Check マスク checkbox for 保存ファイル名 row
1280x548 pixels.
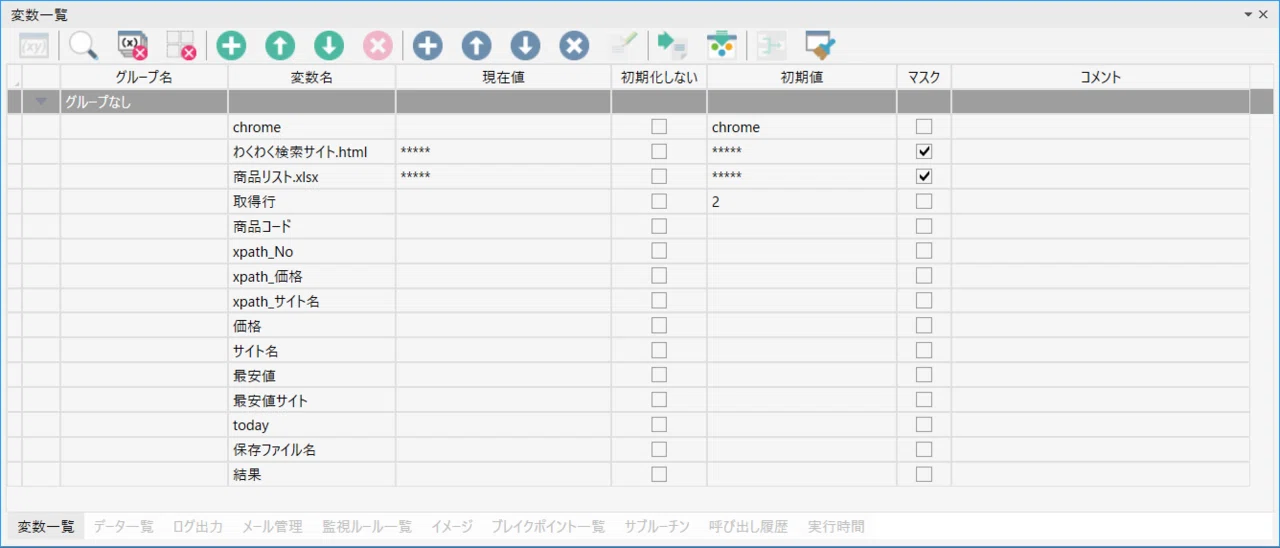[x=924, y=450]
